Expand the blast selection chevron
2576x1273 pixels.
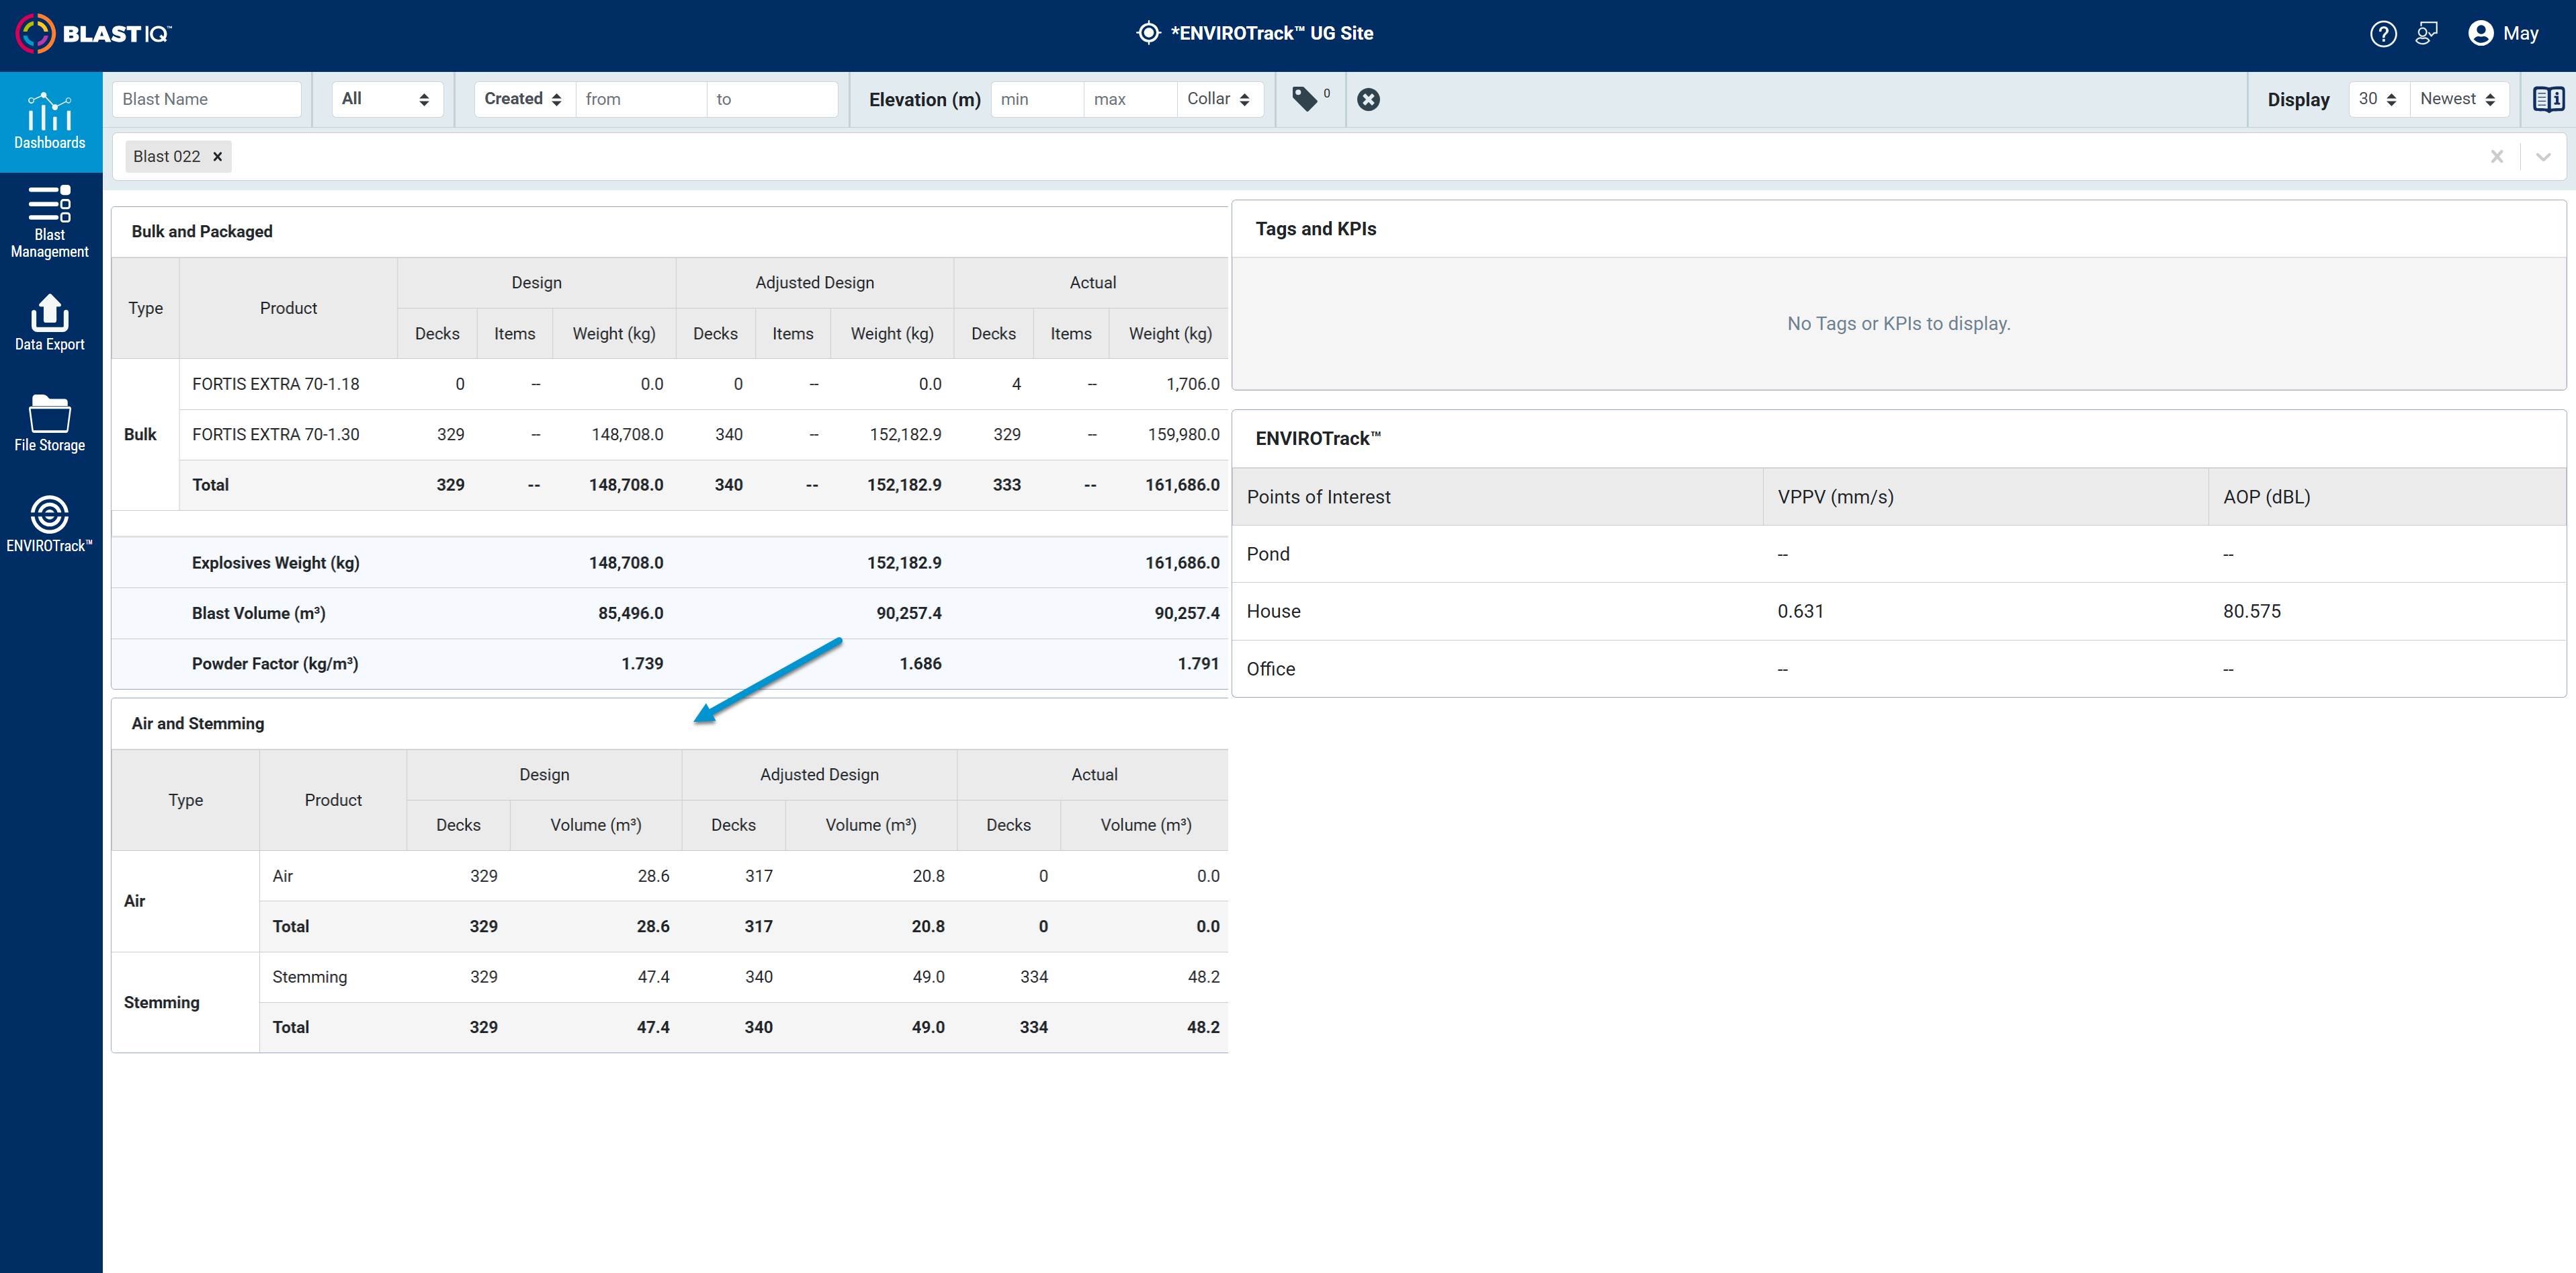(x=2543, y=157)
